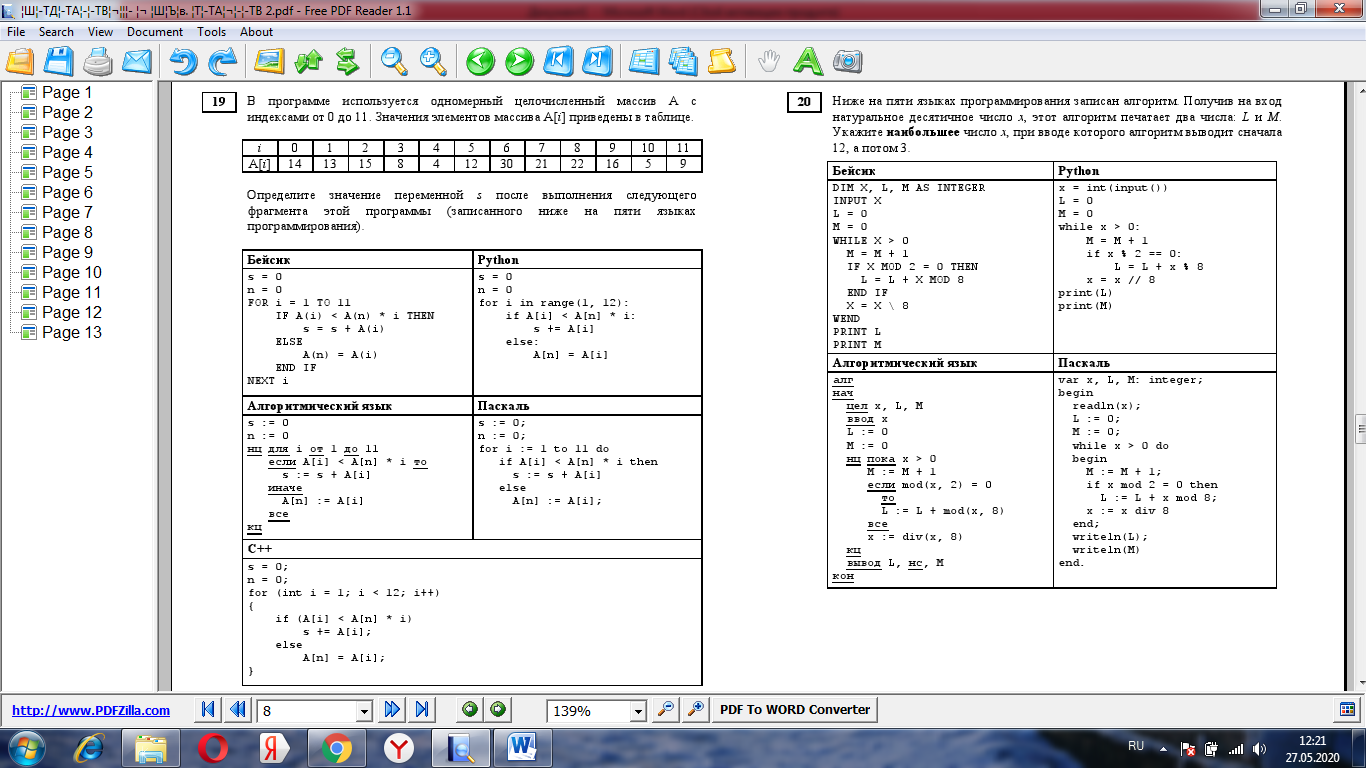The width and height of the screenshot is (1366, 768).
Task: Click the picture icon in the toolbar
Action: [270, 61]
